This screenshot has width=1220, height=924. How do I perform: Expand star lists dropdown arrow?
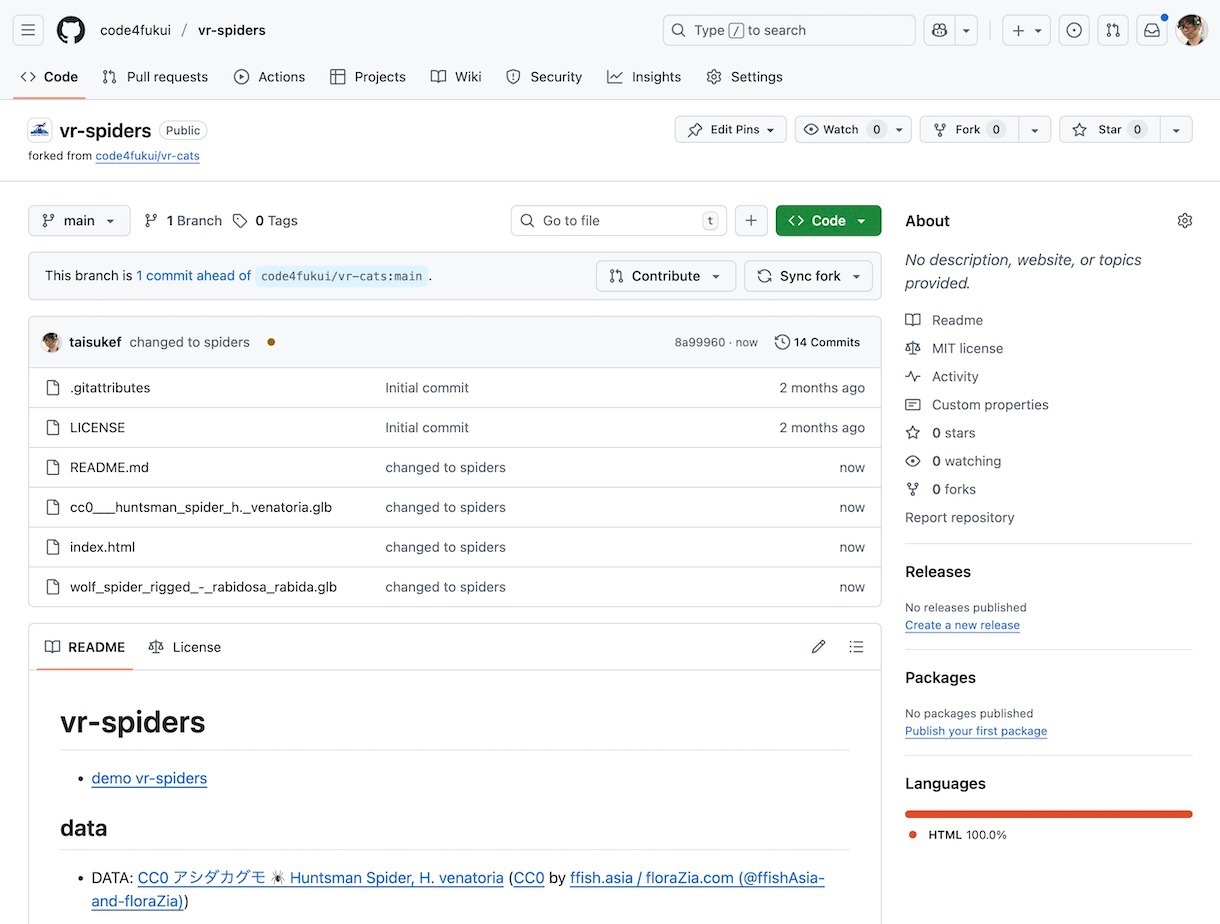coord(1176,130)
